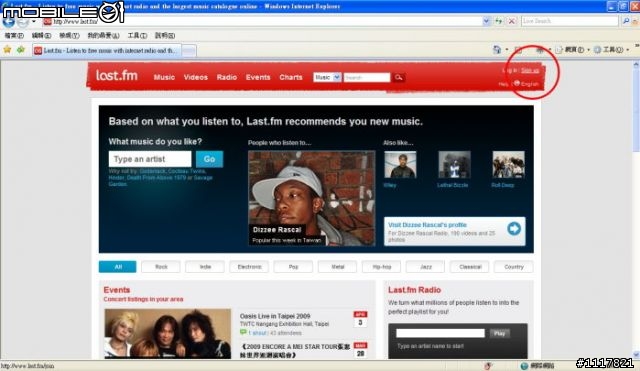Go to the Events section
The height and width of the screenshot is (371, 640).
click(x=258, y=77)
